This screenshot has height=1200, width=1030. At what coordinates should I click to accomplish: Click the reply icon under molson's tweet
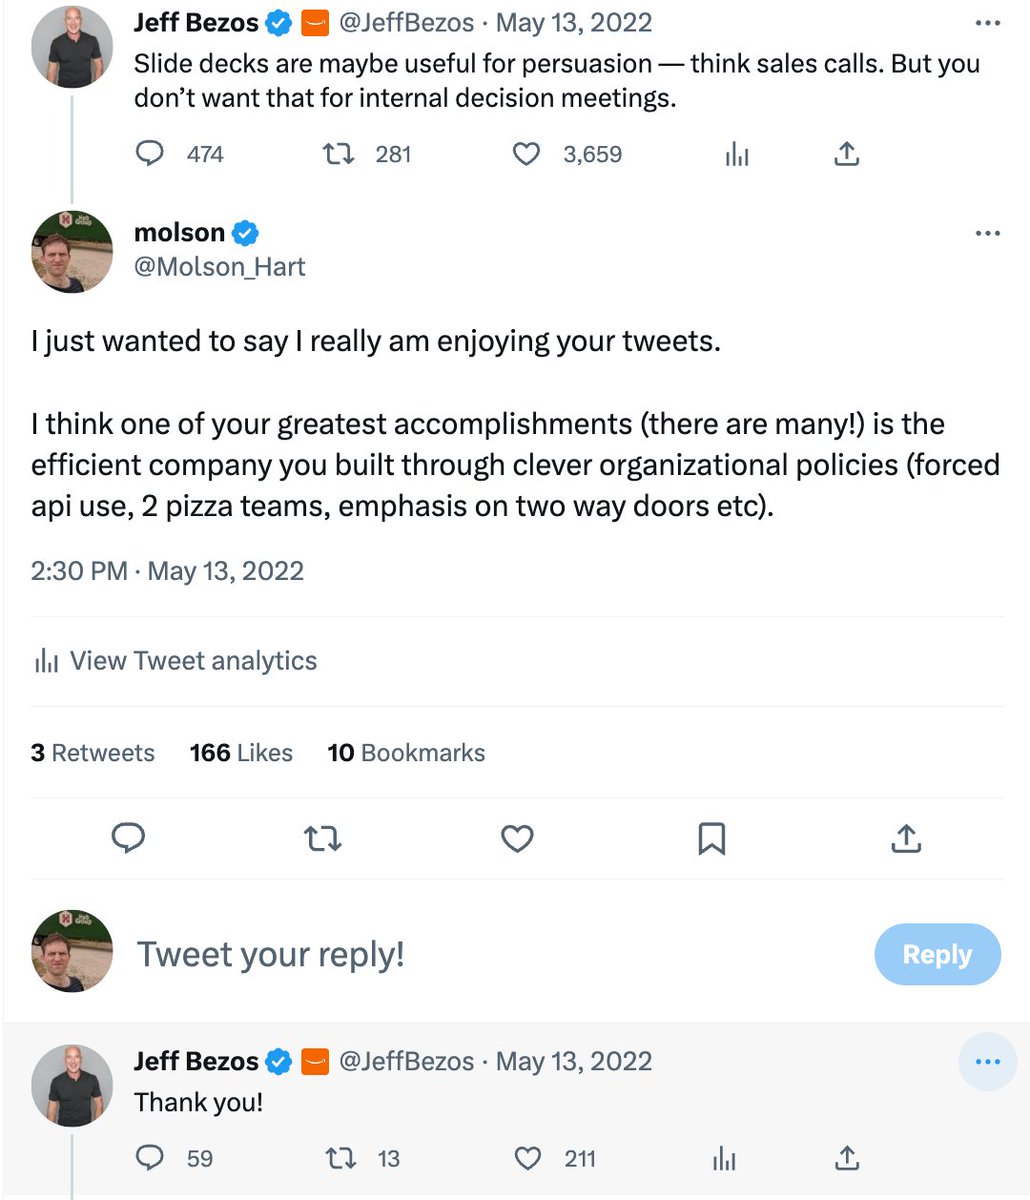(x=128, y=839)
